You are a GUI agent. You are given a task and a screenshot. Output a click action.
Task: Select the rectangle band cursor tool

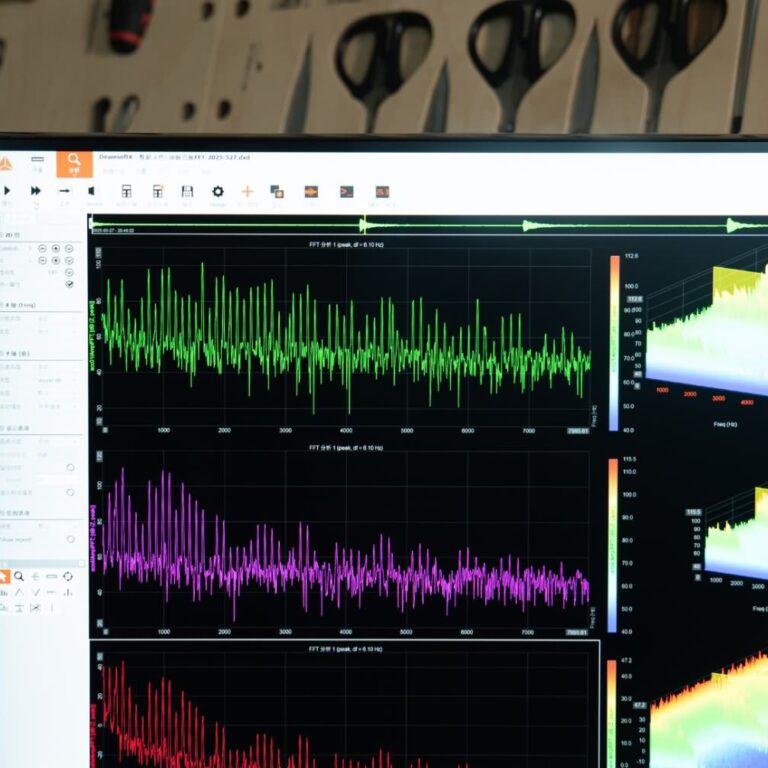pyautogui.click(x=51, y=577)
